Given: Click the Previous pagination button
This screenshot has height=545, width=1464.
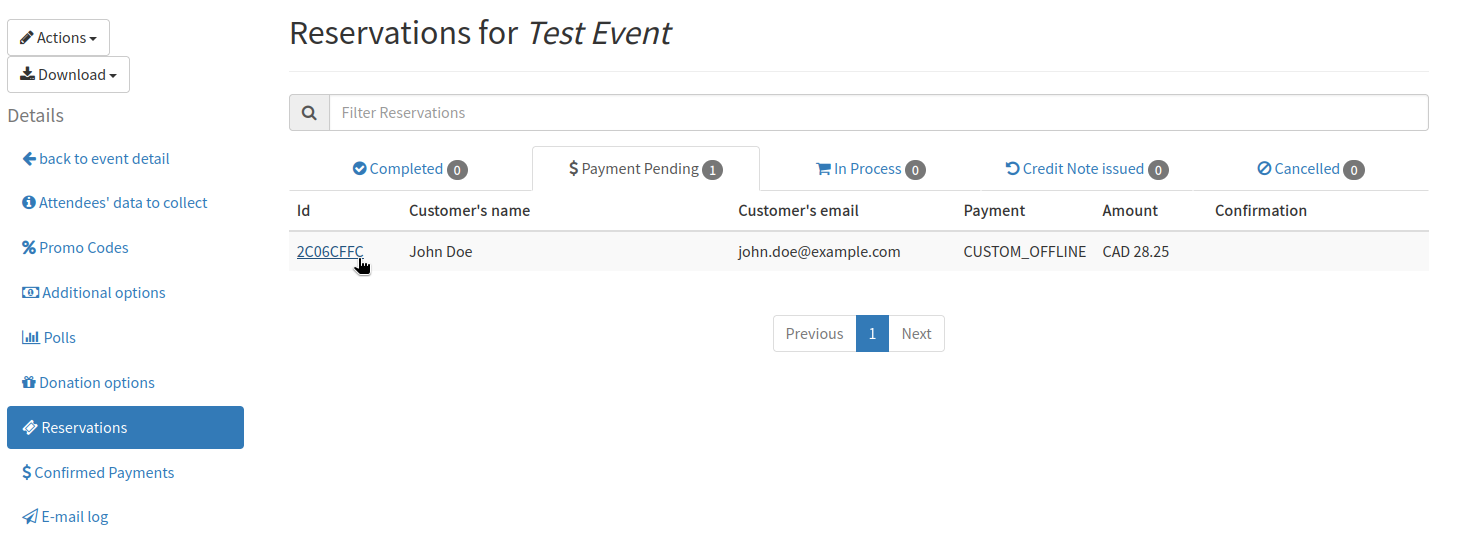Looking at the screenshot, I should 814,333.
